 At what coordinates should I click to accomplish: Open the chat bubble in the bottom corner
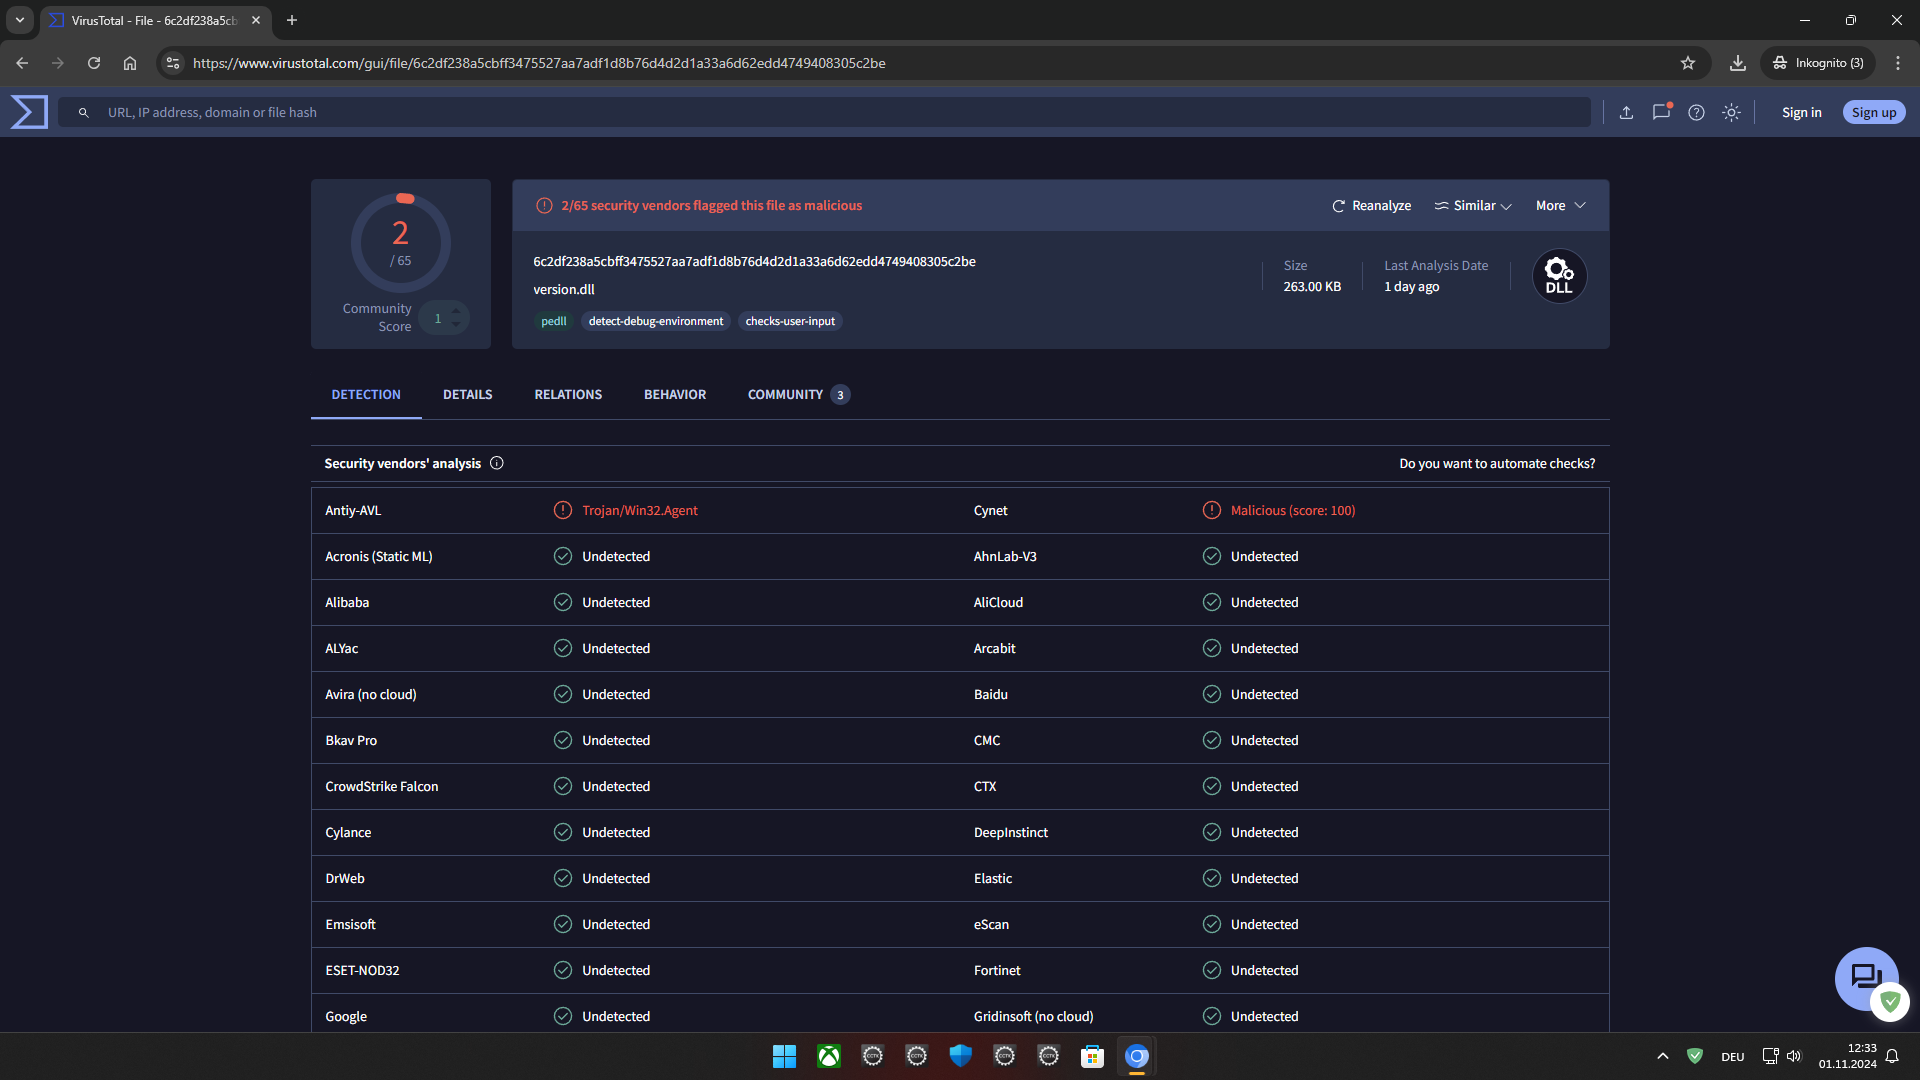coord(1866,979)
